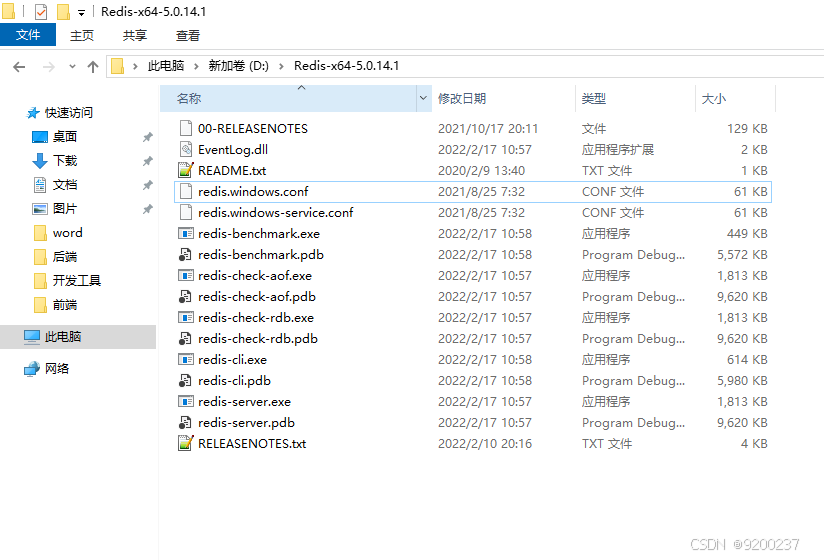
Task: Click the redis-server.exe file name
Action: click(x=244, y=402)
